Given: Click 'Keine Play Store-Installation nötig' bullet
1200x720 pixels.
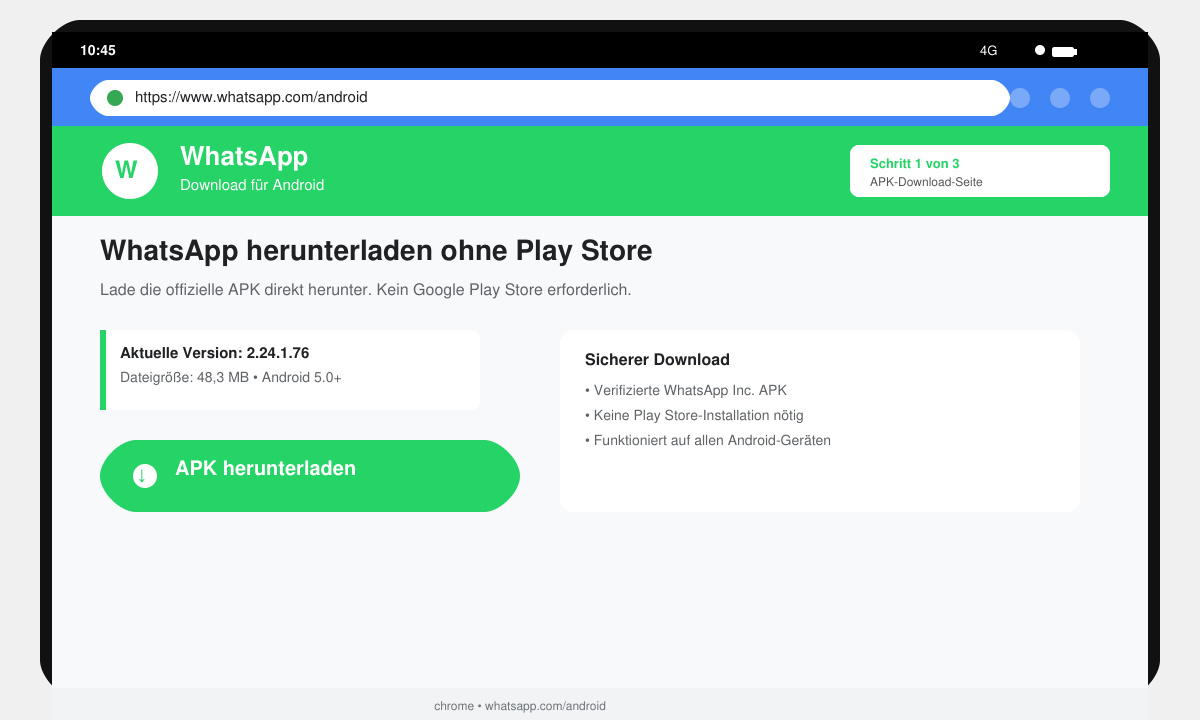Looking at the screenshot, I should [694, 415].
